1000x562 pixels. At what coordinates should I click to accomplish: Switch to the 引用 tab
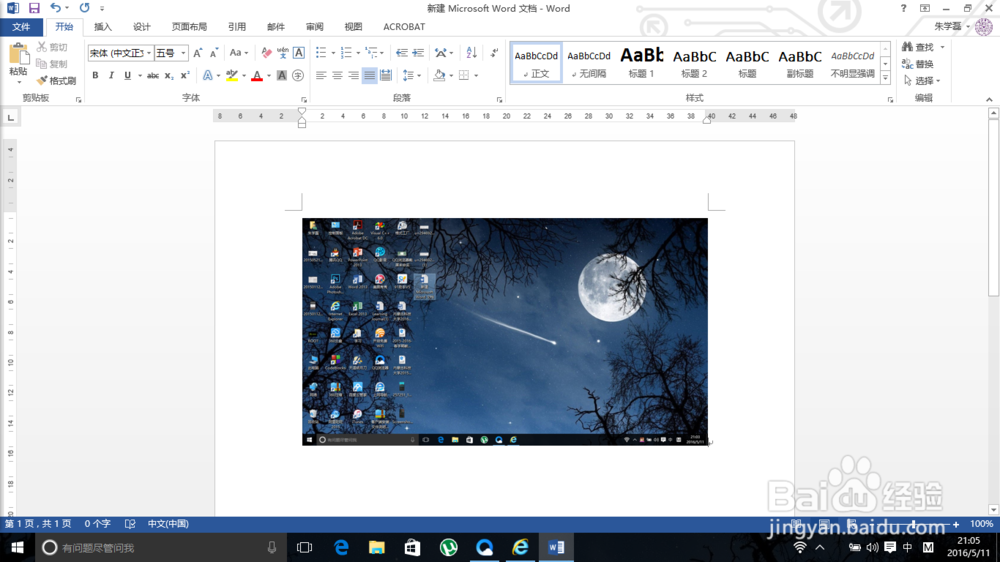(x=237, y=27)
